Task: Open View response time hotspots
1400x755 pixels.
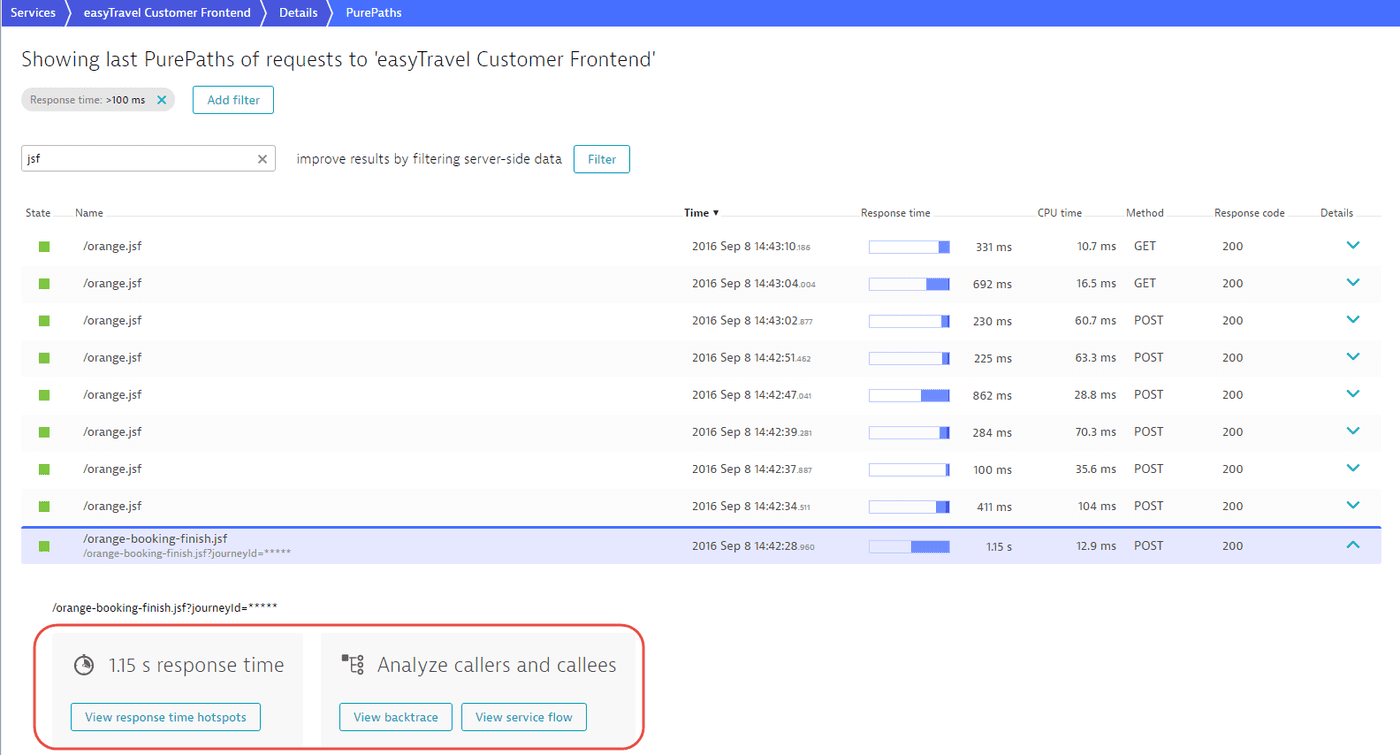Action: (166, 717)
